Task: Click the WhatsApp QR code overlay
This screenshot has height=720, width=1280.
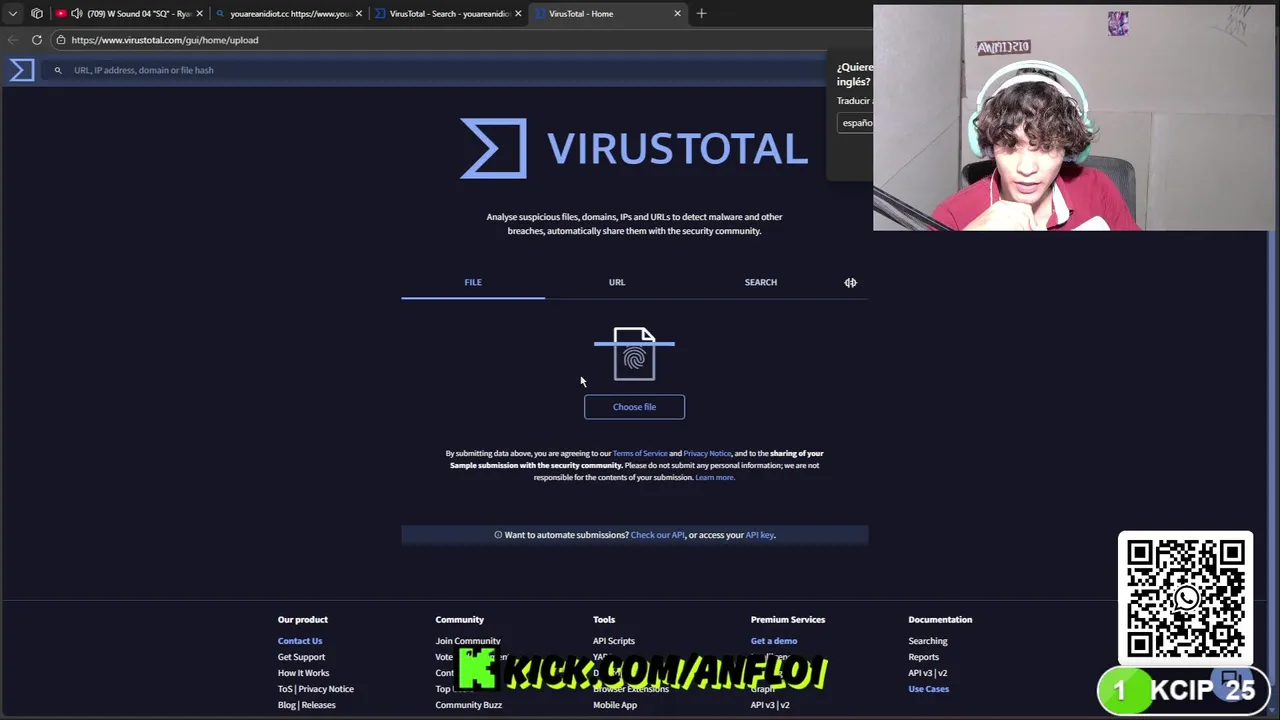Action: pos(1186,598)
